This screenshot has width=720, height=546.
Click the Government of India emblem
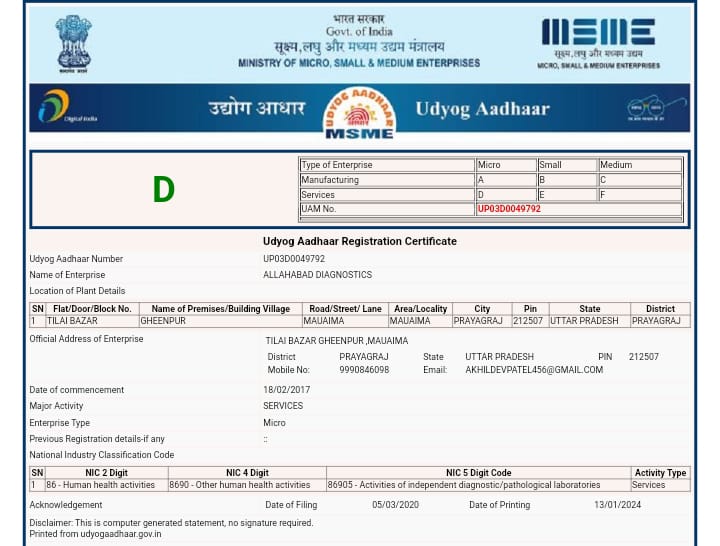[73, 44]
